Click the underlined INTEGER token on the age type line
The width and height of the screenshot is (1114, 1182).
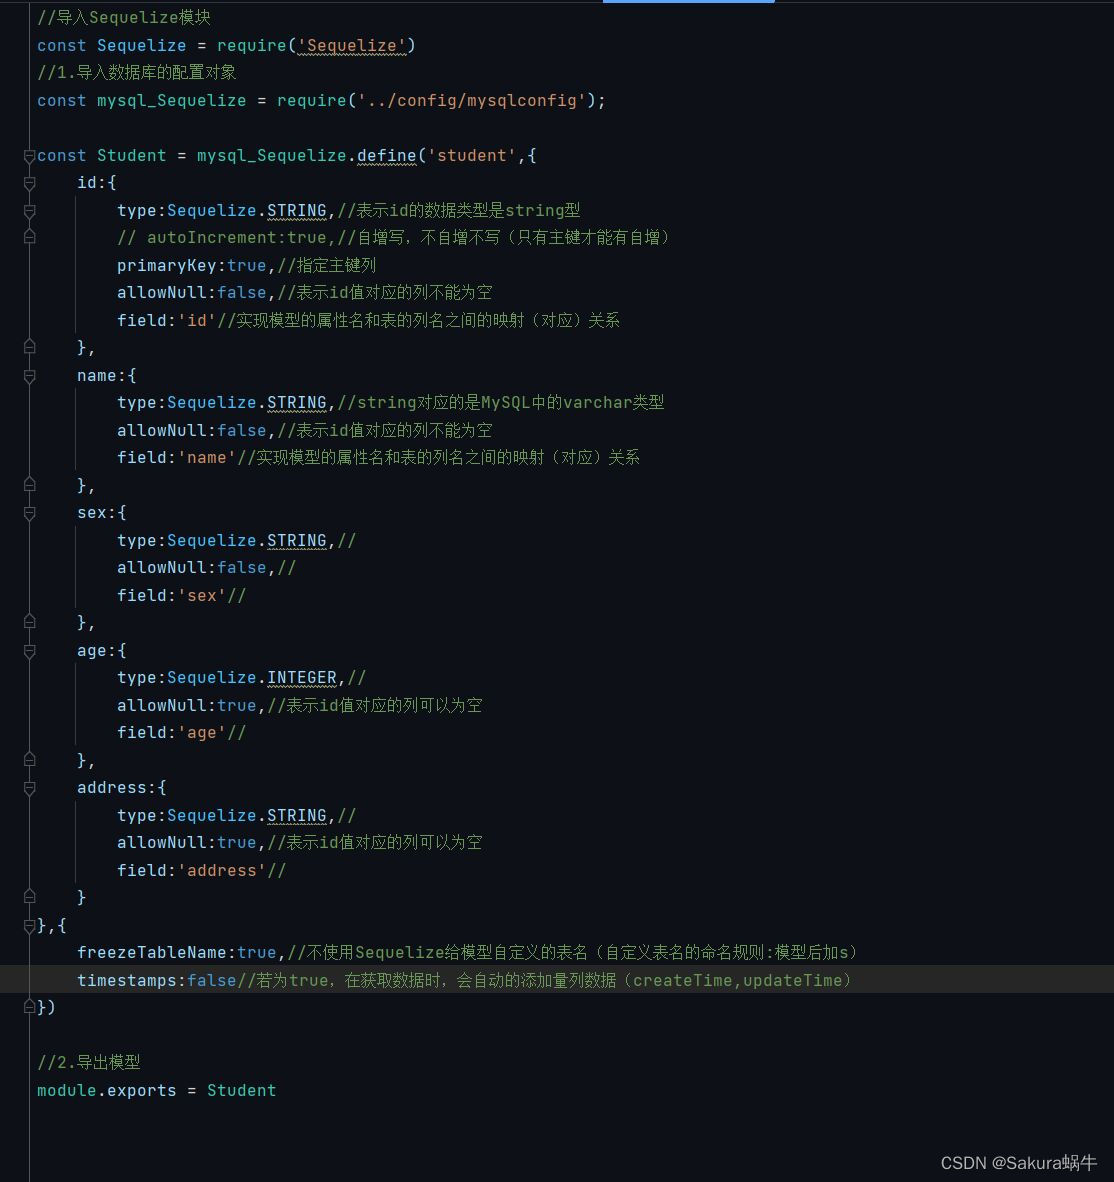(x=301, y=677)
